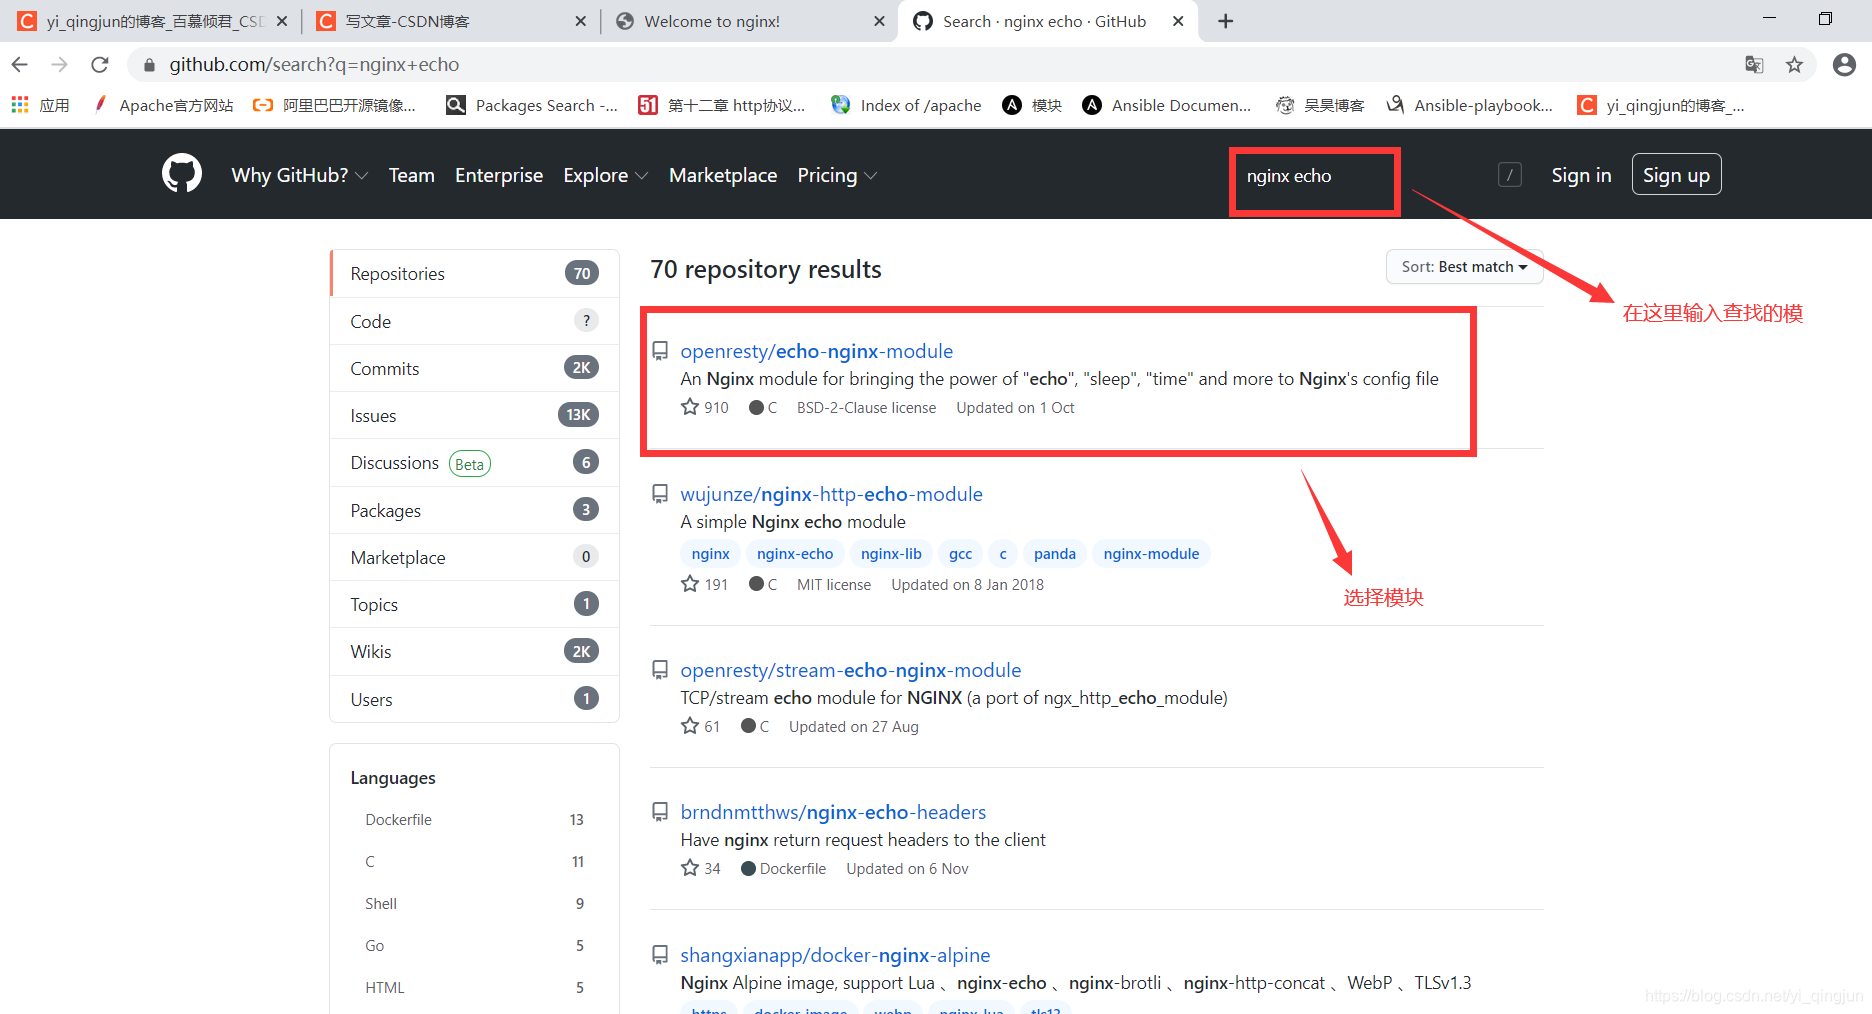Image resolution: width=1872 pixels, height=1014 pixels.
Task: Filter results by Shell language
Action: [x=475, y=903]
